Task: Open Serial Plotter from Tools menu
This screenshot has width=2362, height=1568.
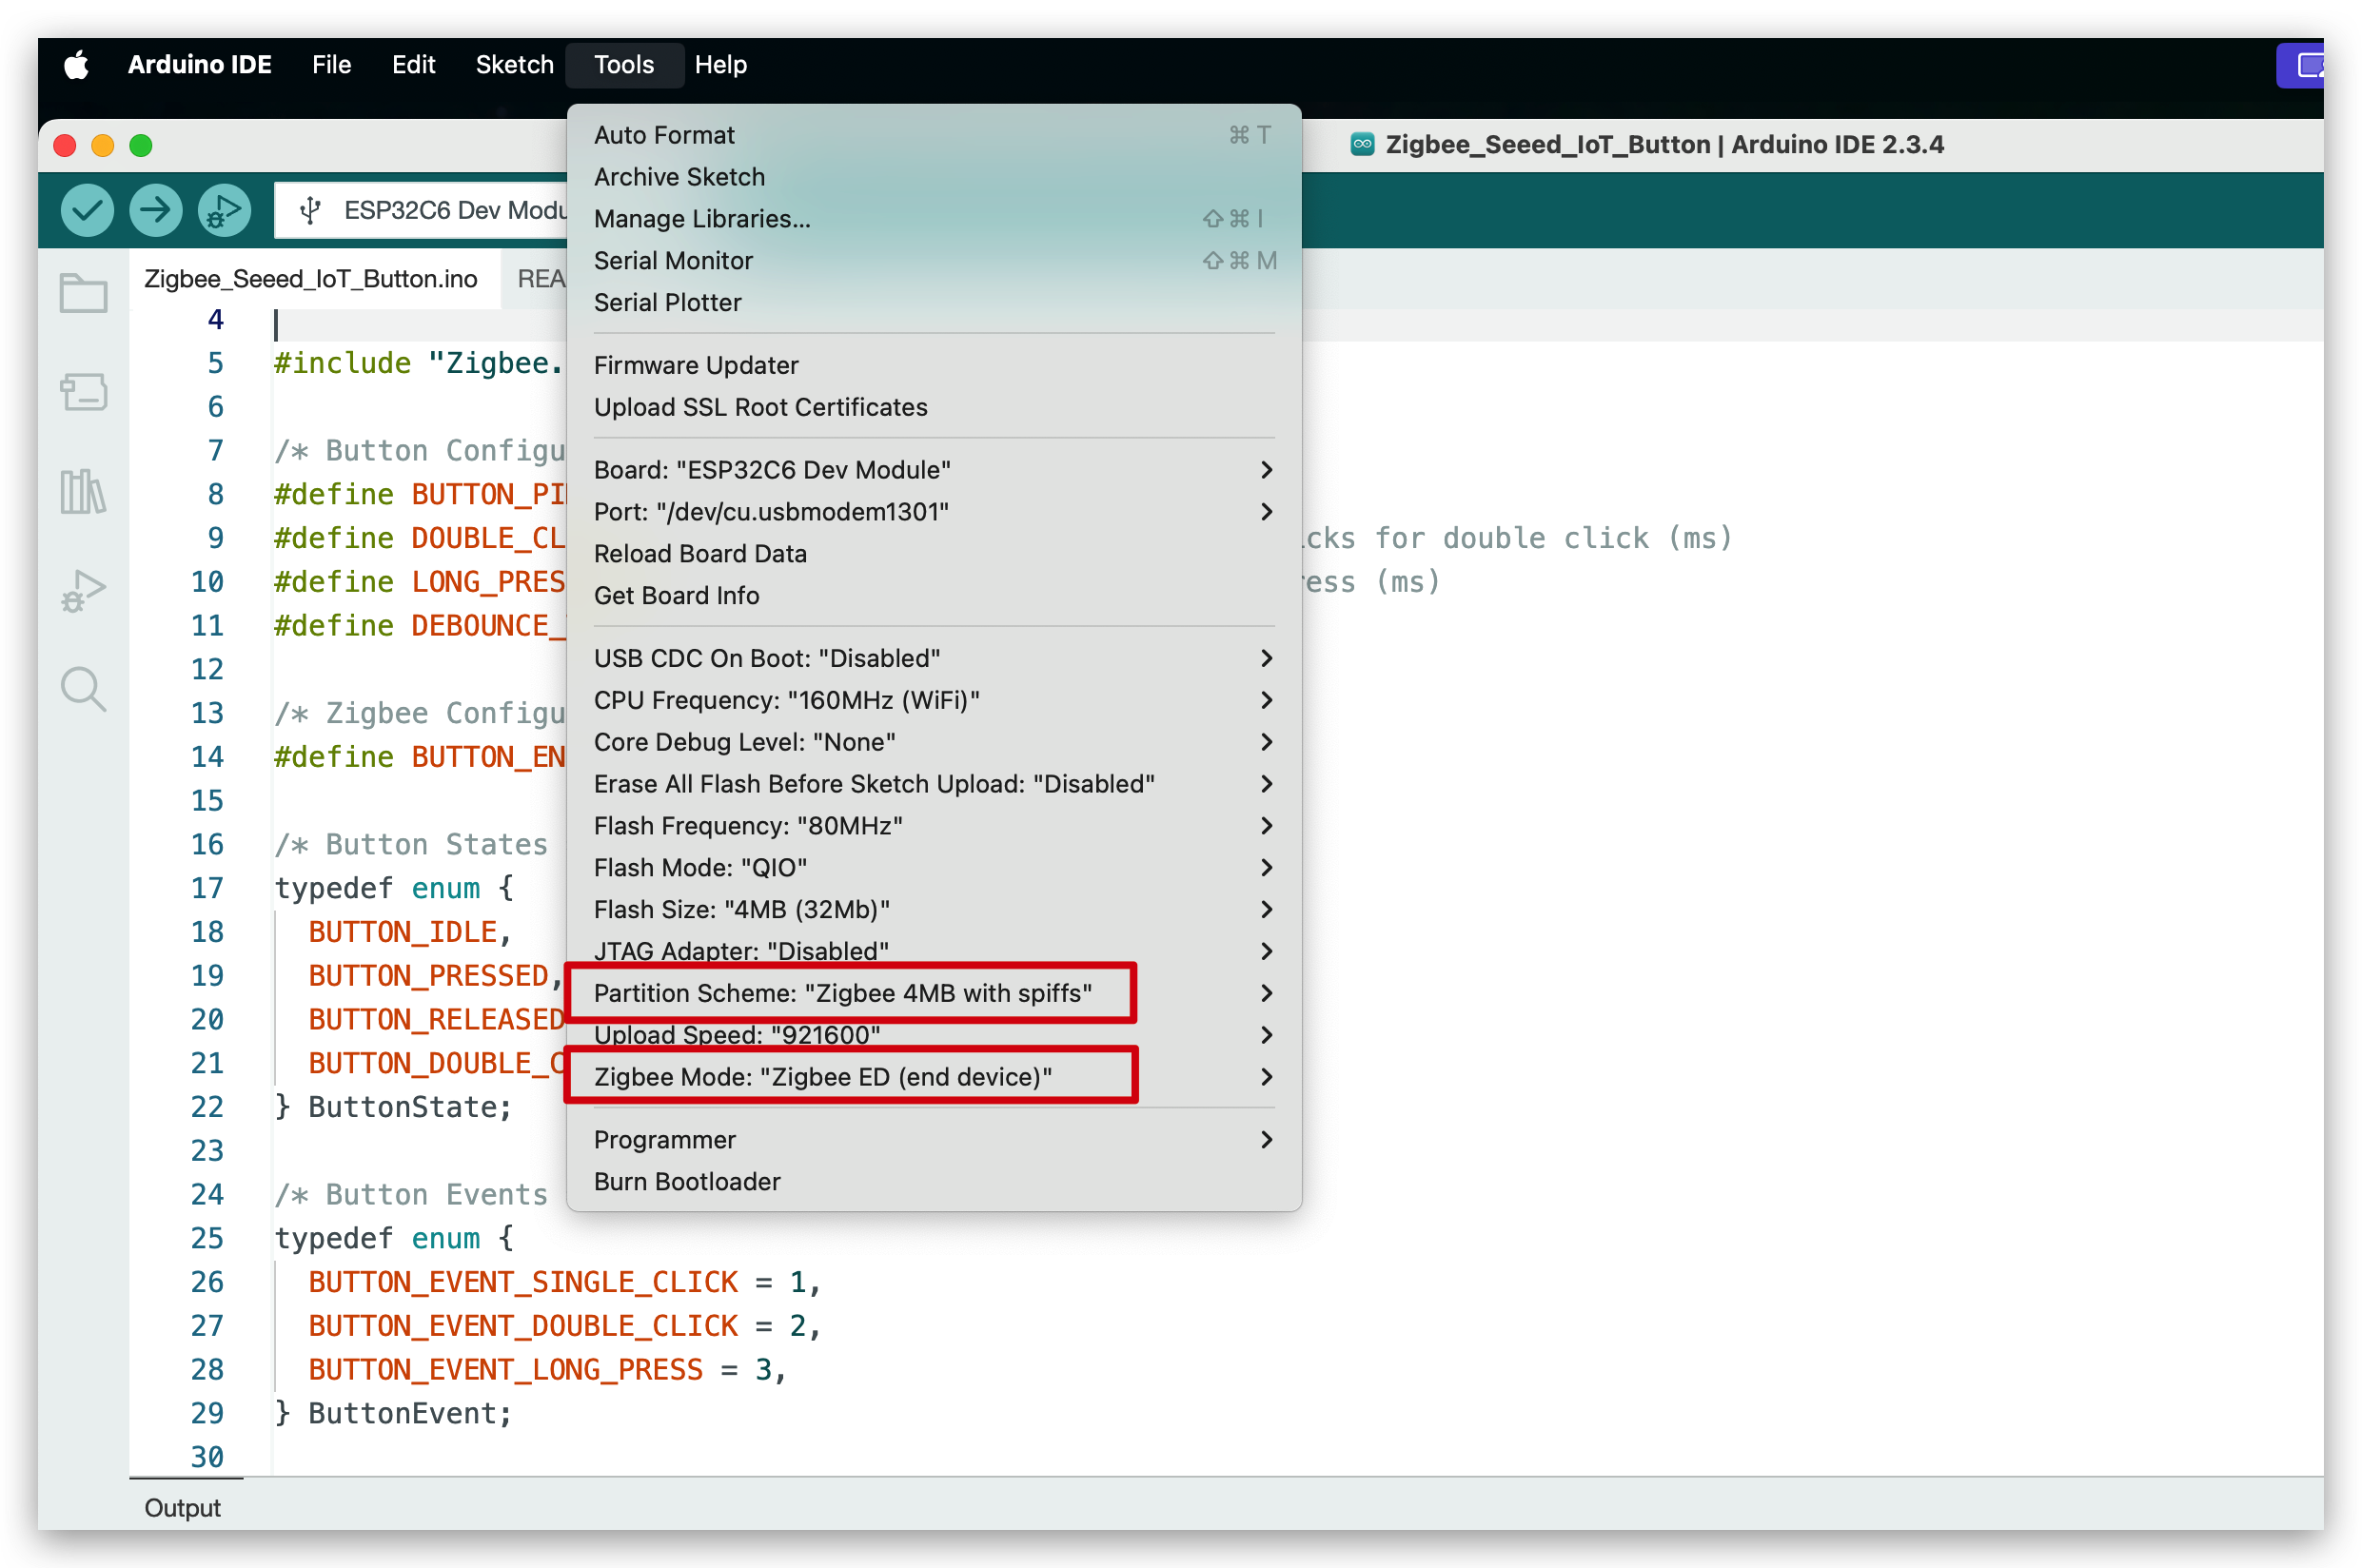Action: tap(933, 303)
